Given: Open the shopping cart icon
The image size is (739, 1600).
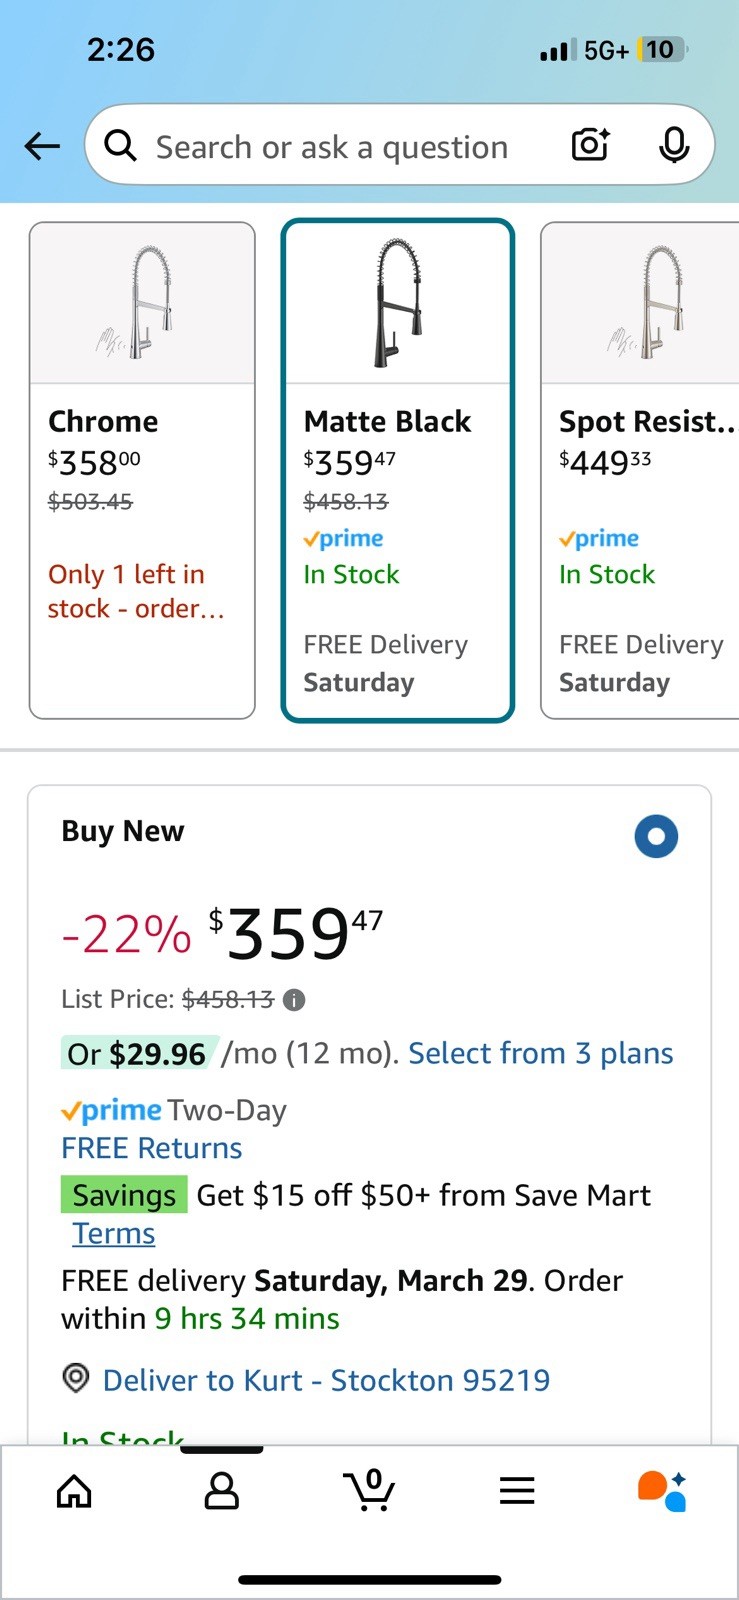Looking at the screenshot, I should coord(370,1490).
